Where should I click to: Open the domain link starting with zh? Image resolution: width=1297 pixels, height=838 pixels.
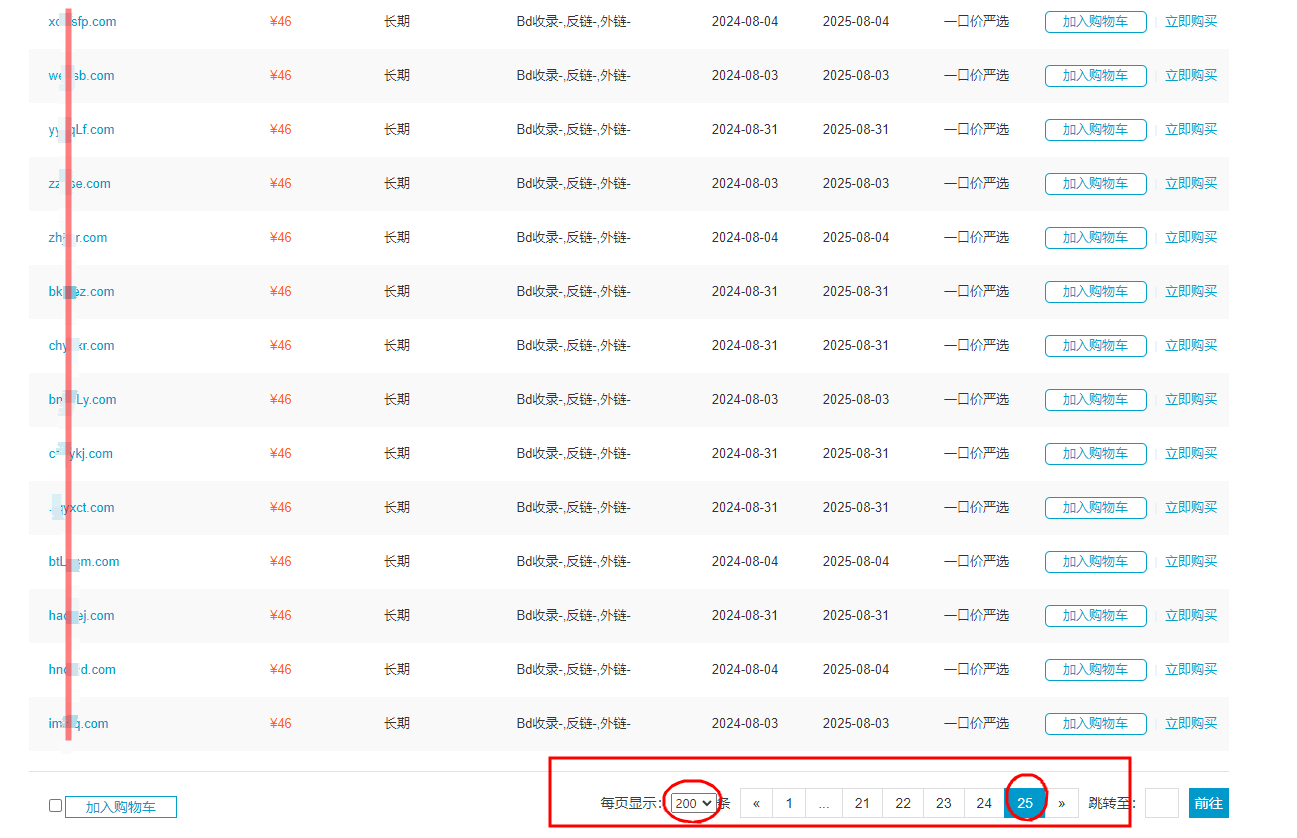pyautogui.click(x=78, y=237)
